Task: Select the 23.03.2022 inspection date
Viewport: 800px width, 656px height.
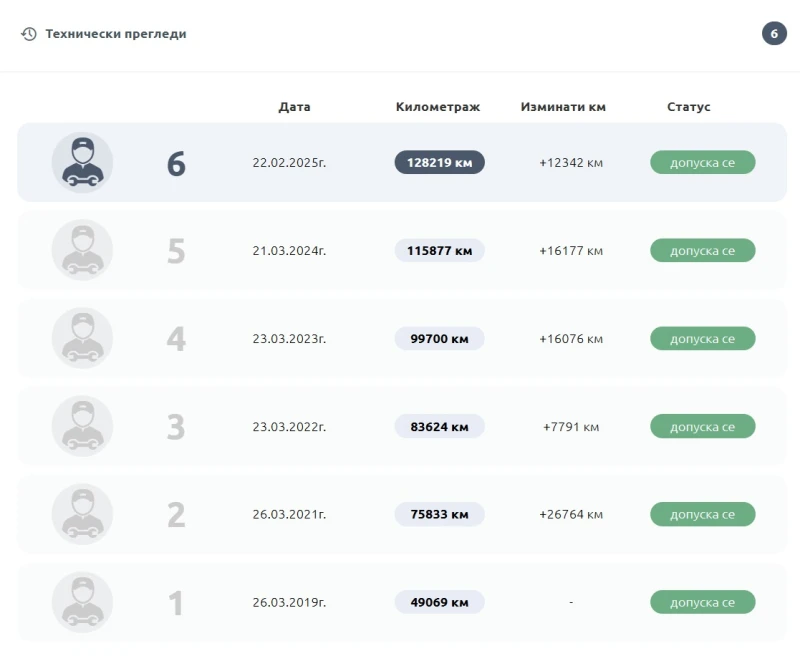Action: [x=289, y=427]
